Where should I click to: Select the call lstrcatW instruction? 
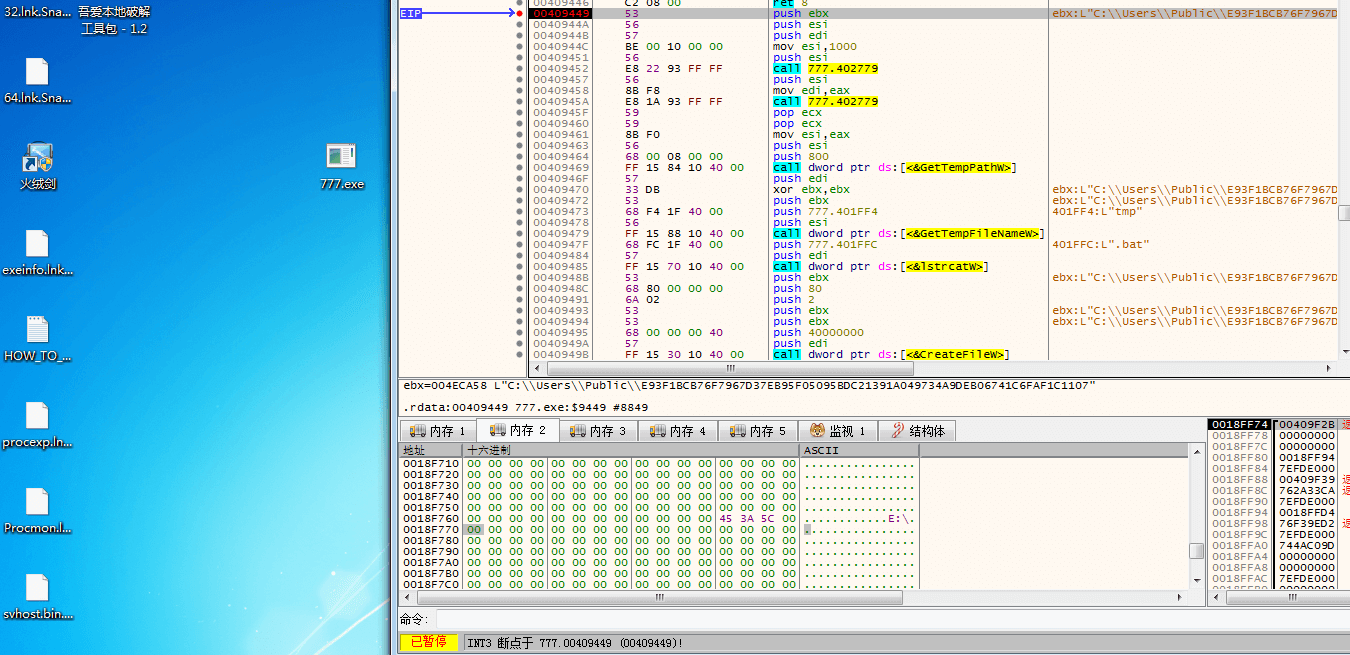881,267
